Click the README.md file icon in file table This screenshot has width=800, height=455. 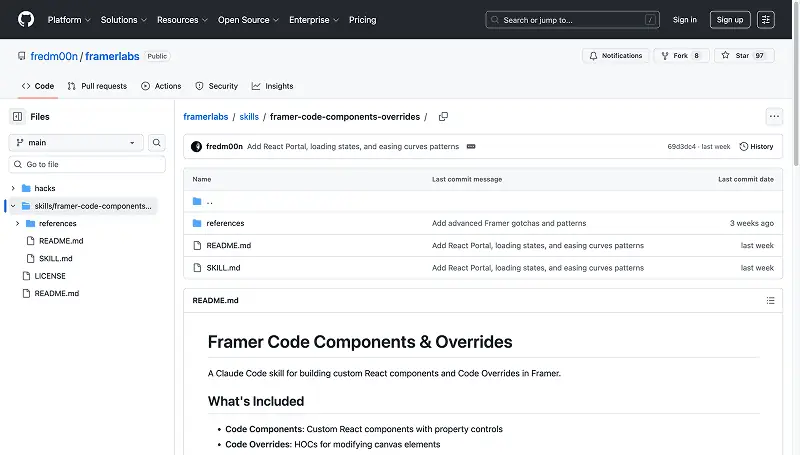(x=197, y=245)
